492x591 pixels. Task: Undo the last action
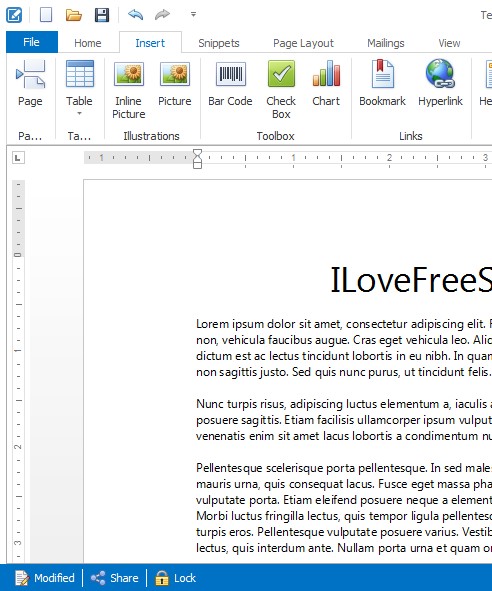[x=136, y=15]
